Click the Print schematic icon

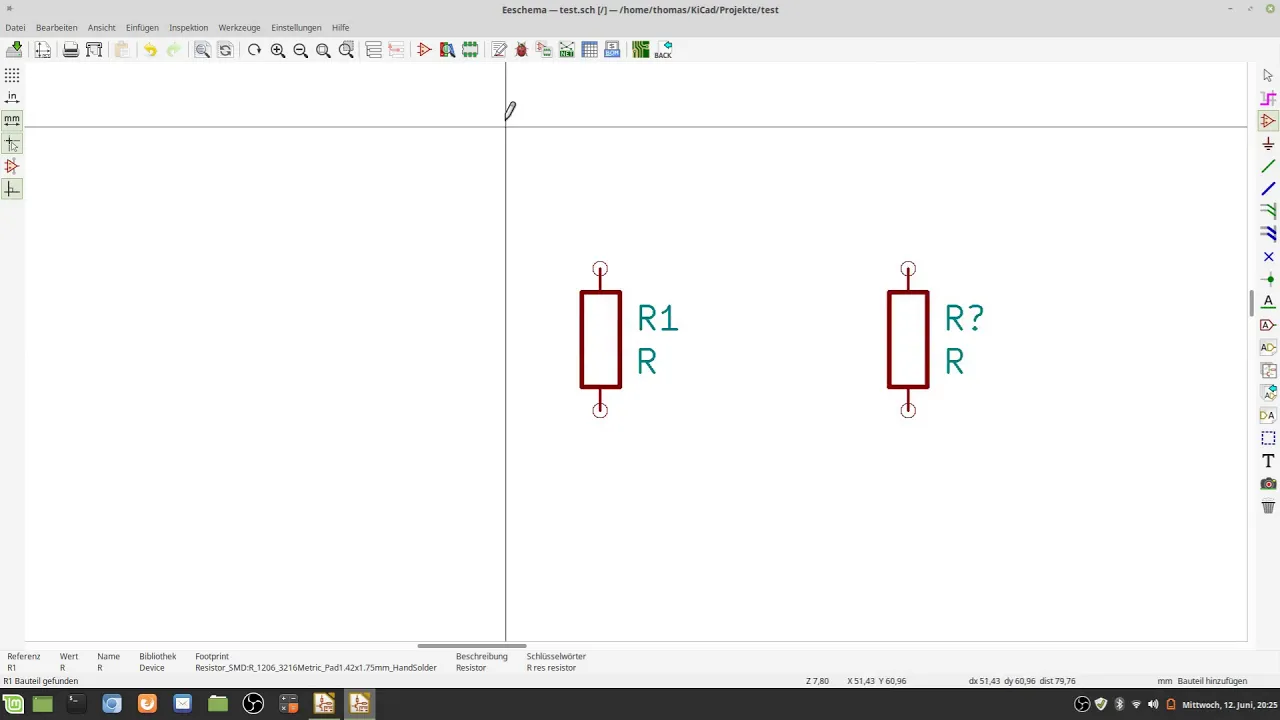click(x=71, y=50)
